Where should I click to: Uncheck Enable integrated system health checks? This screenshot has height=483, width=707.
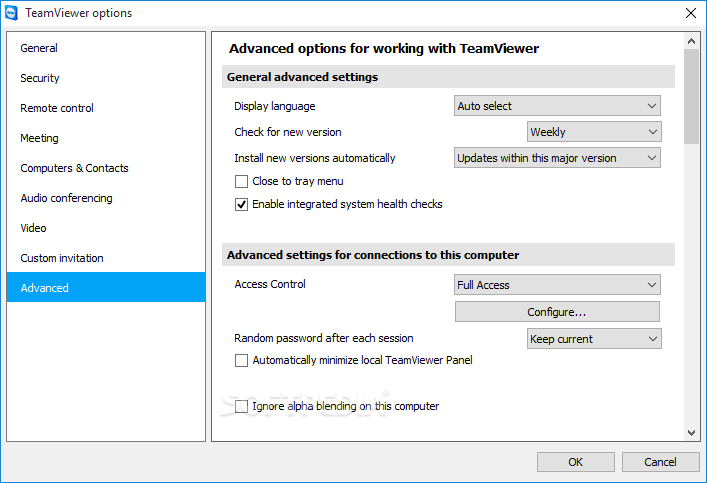pyautogui.click(x=241, y=204)
